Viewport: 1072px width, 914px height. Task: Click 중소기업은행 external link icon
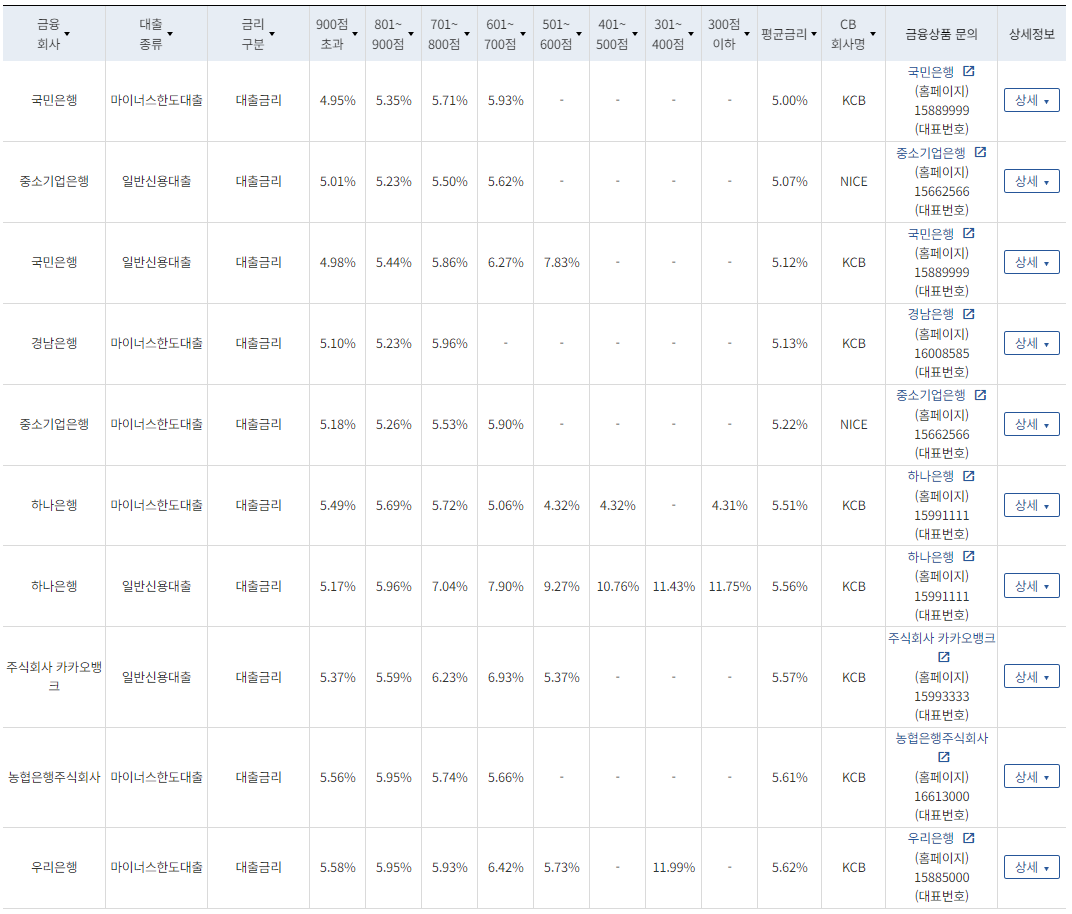[981, 151]
